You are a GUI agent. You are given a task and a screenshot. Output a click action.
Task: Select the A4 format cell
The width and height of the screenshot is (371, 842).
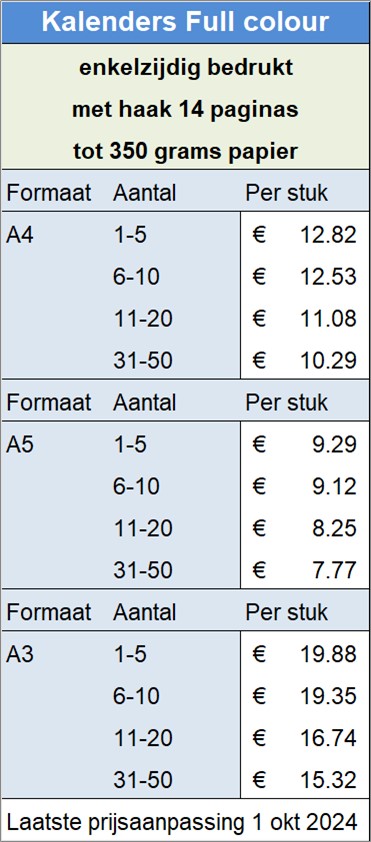[x=20, y=235]
